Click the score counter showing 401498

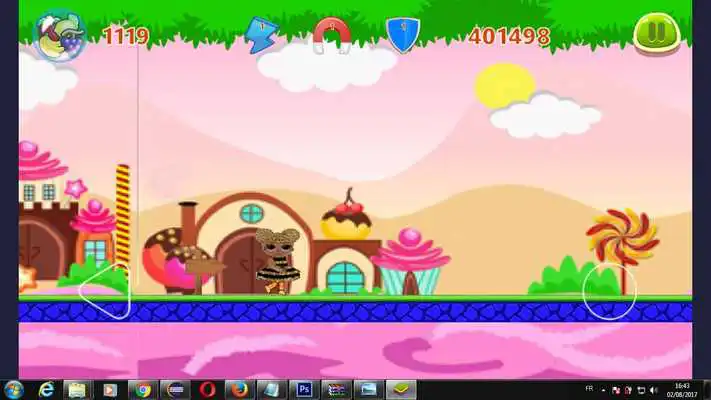[x=509, y=36]
